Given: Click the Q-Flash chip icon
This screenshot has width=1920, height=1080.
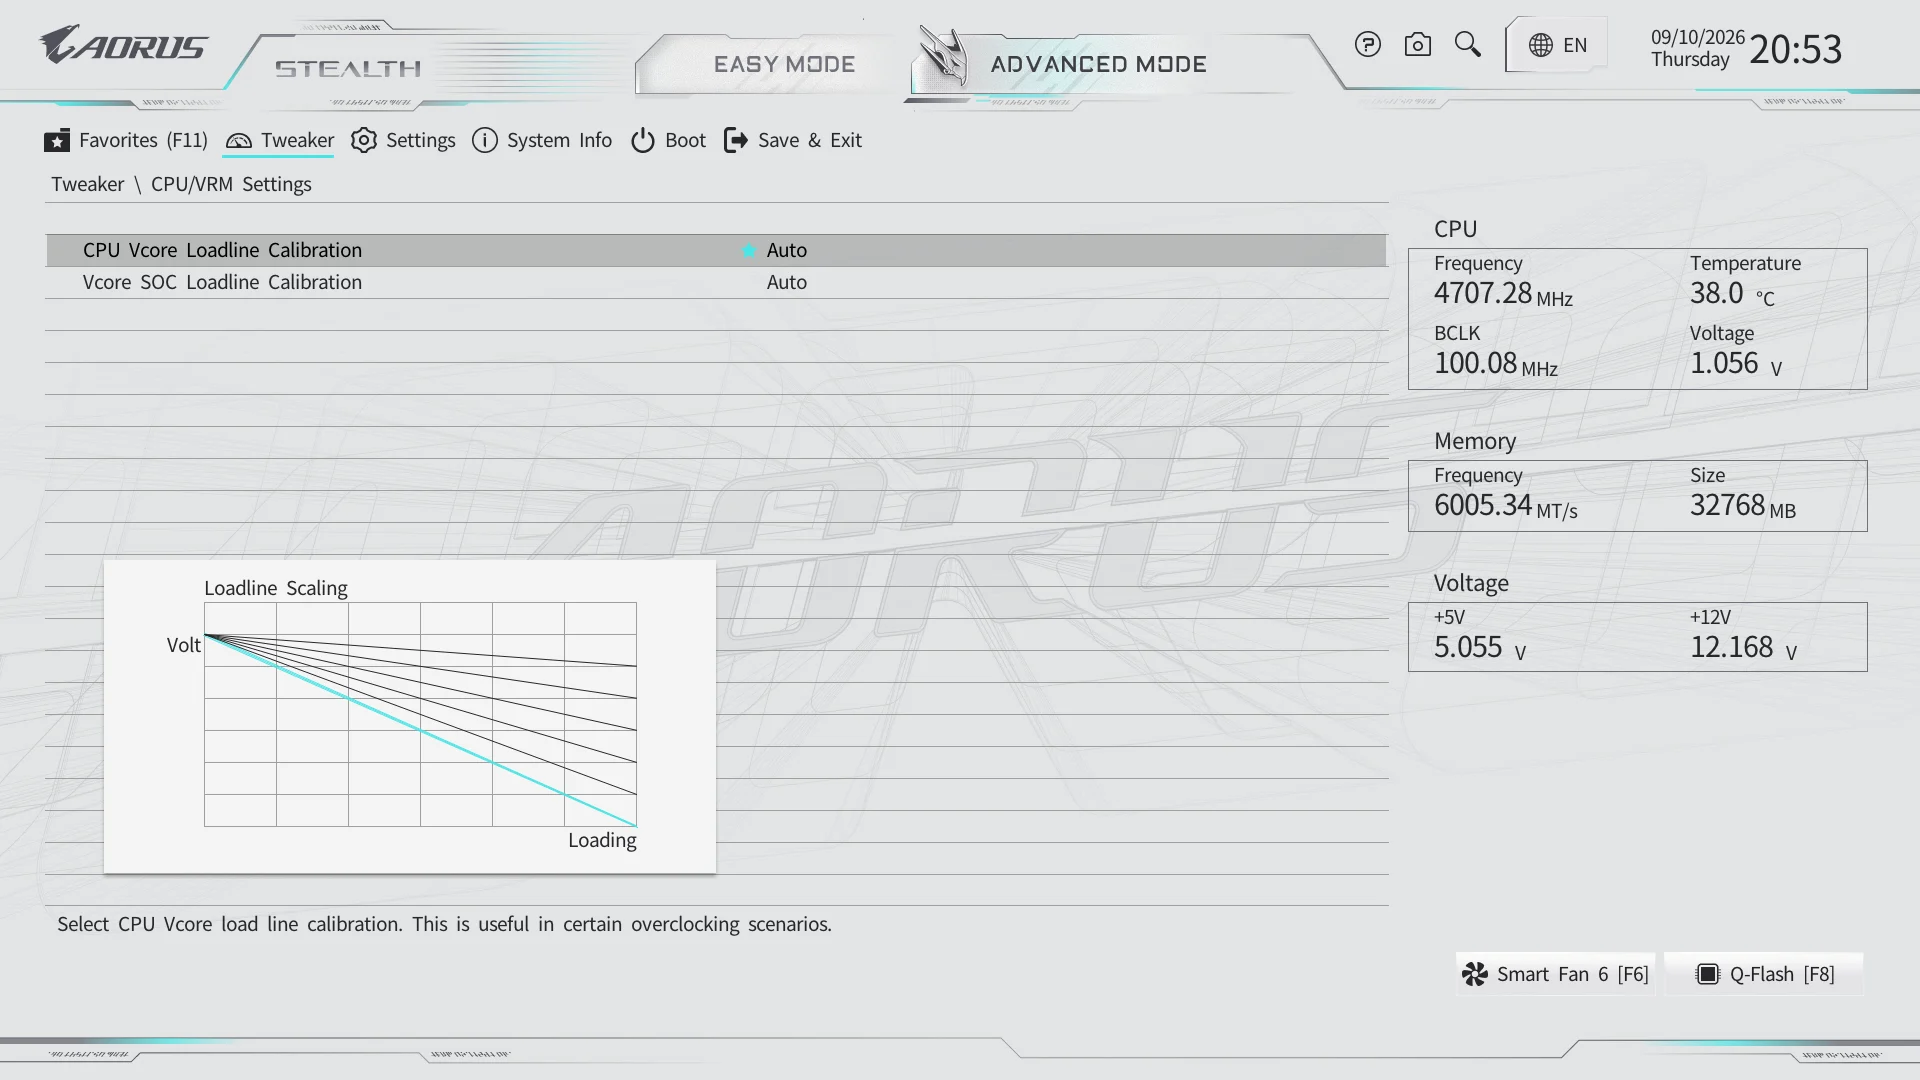Looking at the screenshot, I should (x=1708, y=974).
